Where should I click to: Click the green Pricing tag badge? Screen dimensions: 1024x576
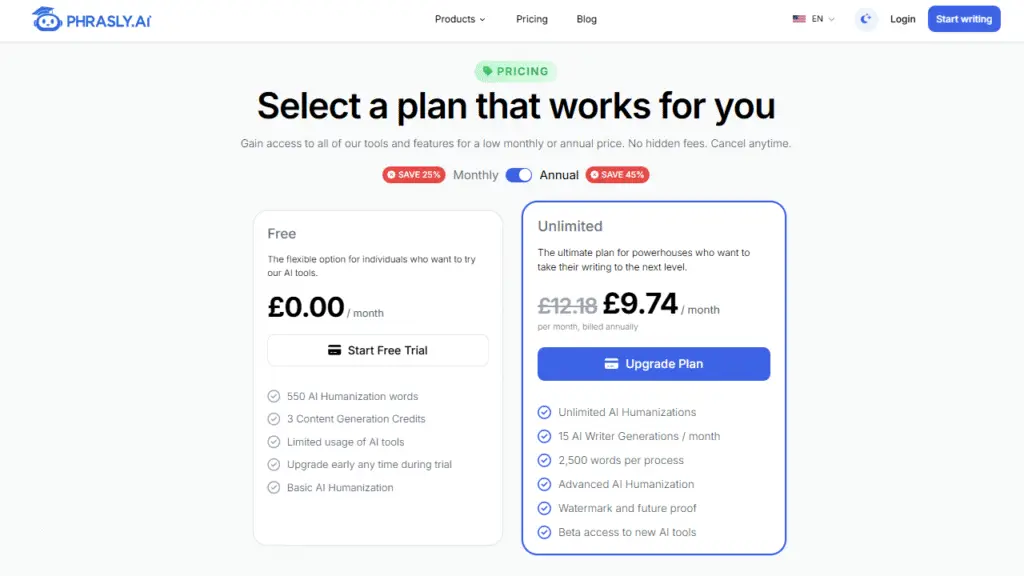coord(516,72)
